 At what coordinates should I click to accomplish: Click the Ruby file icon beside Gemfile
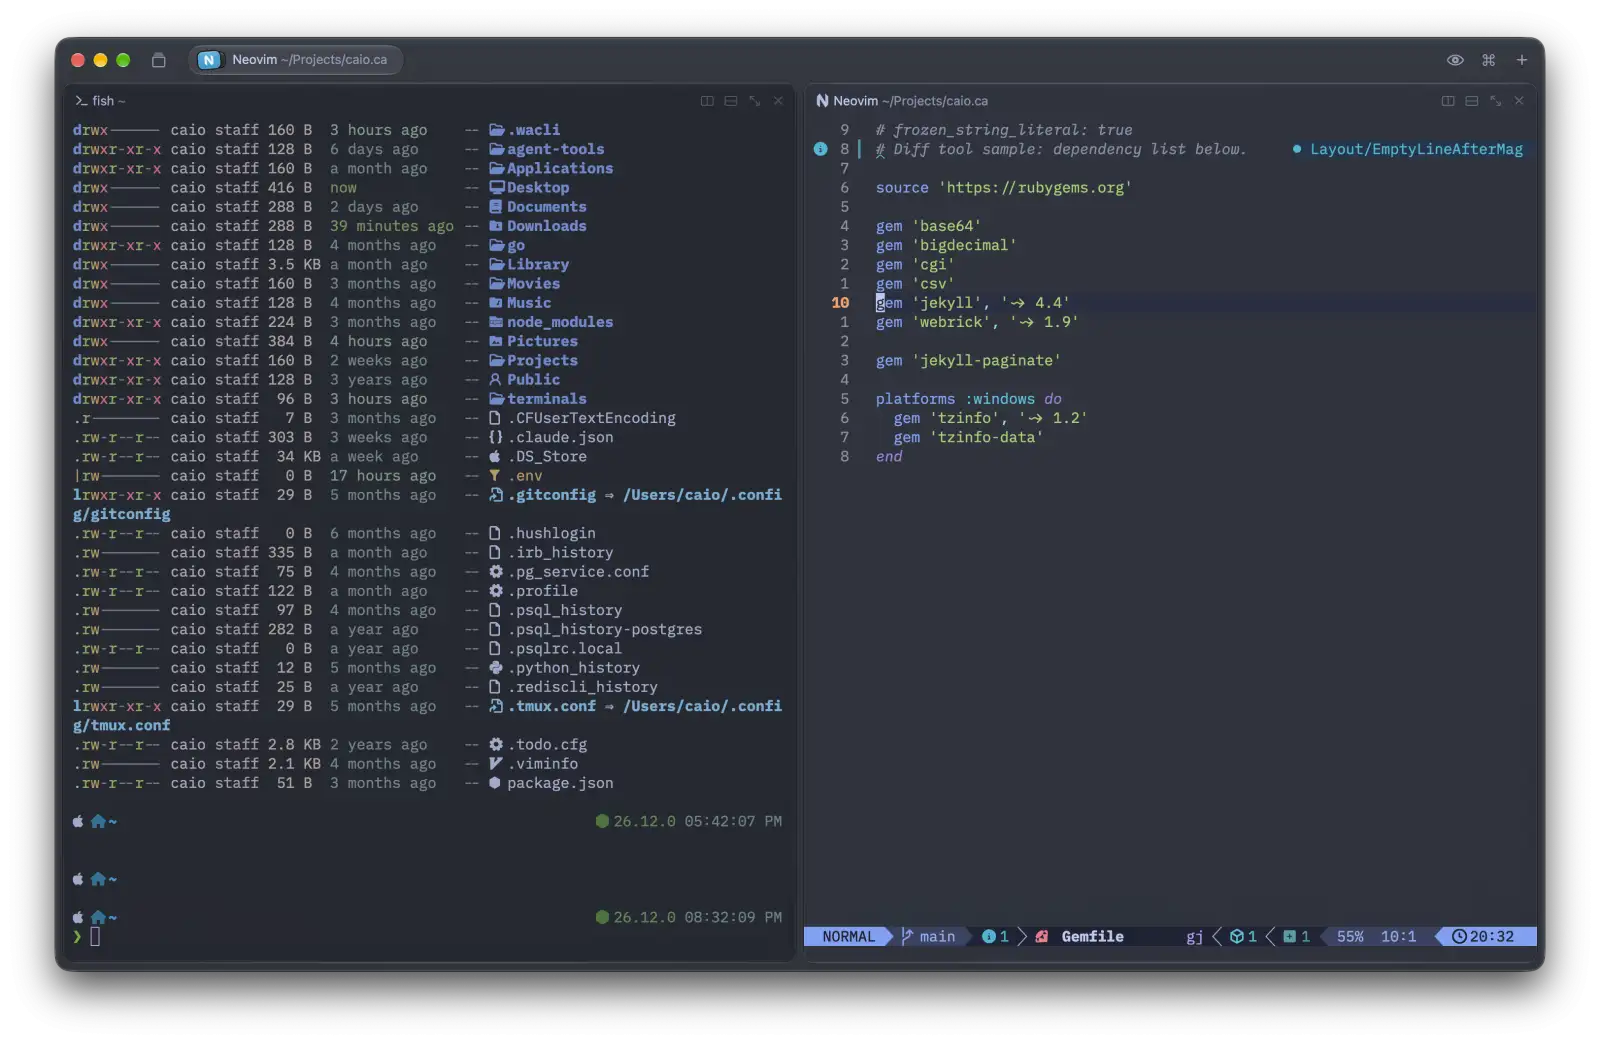tap(1042, 937)
